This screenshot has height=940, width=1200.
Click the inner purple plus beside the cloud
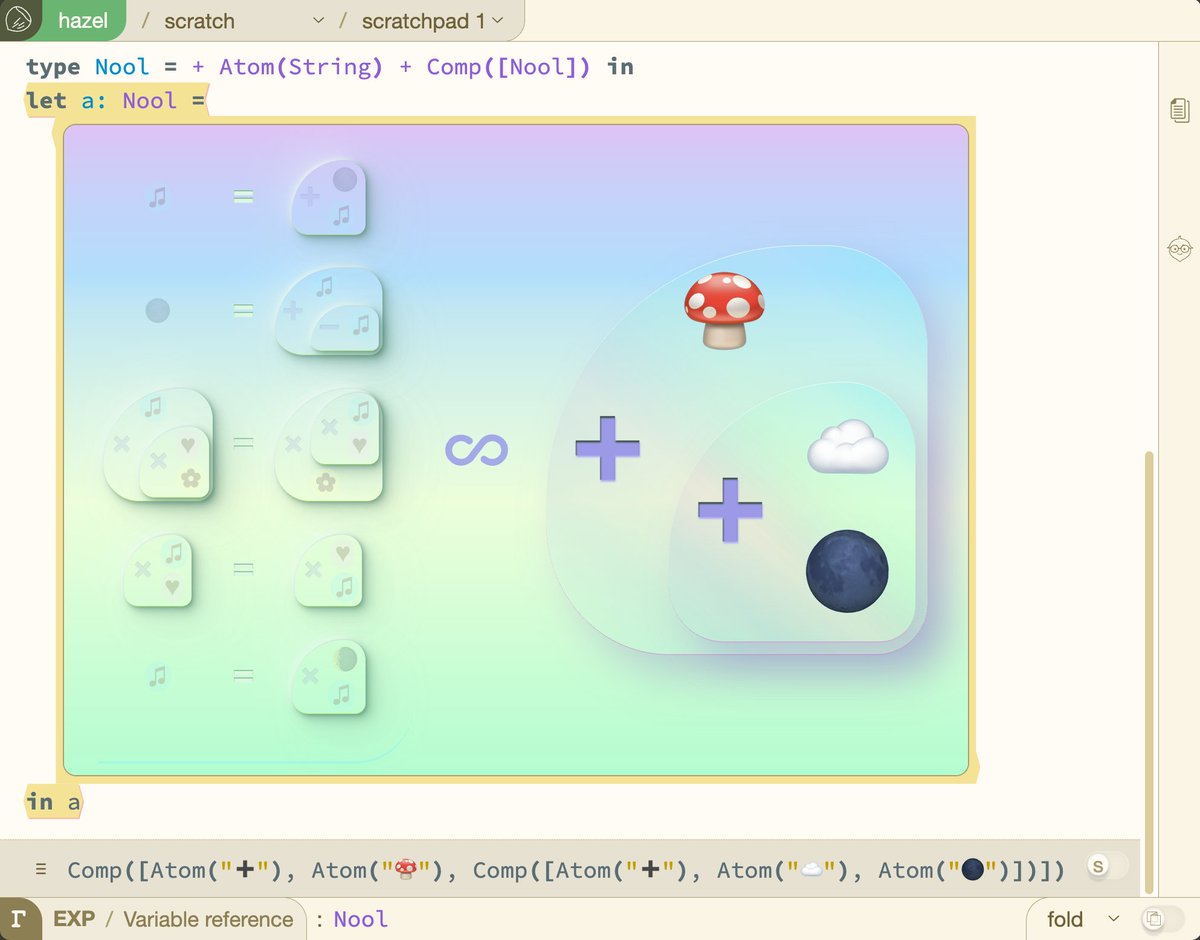[x=730, y=510]
